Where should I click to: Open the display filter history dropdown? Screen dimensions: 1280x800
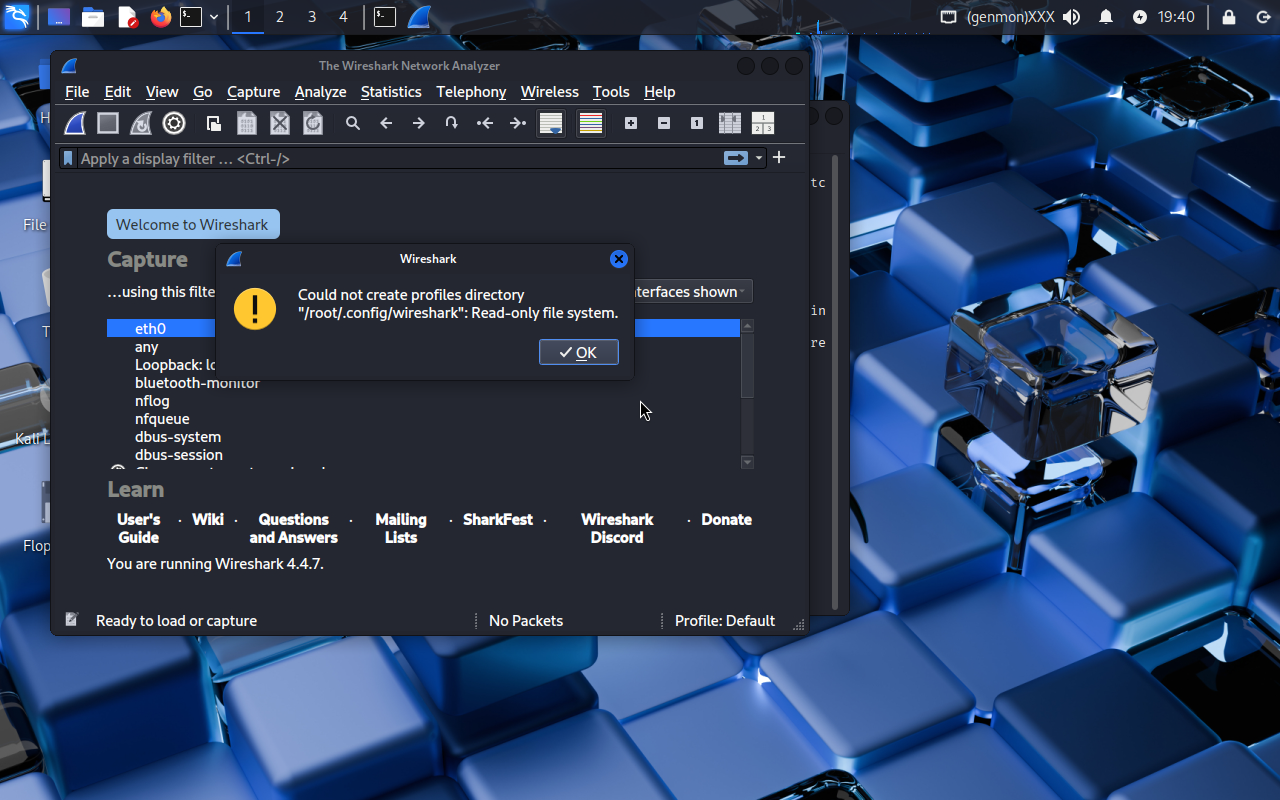click(759, 158)
